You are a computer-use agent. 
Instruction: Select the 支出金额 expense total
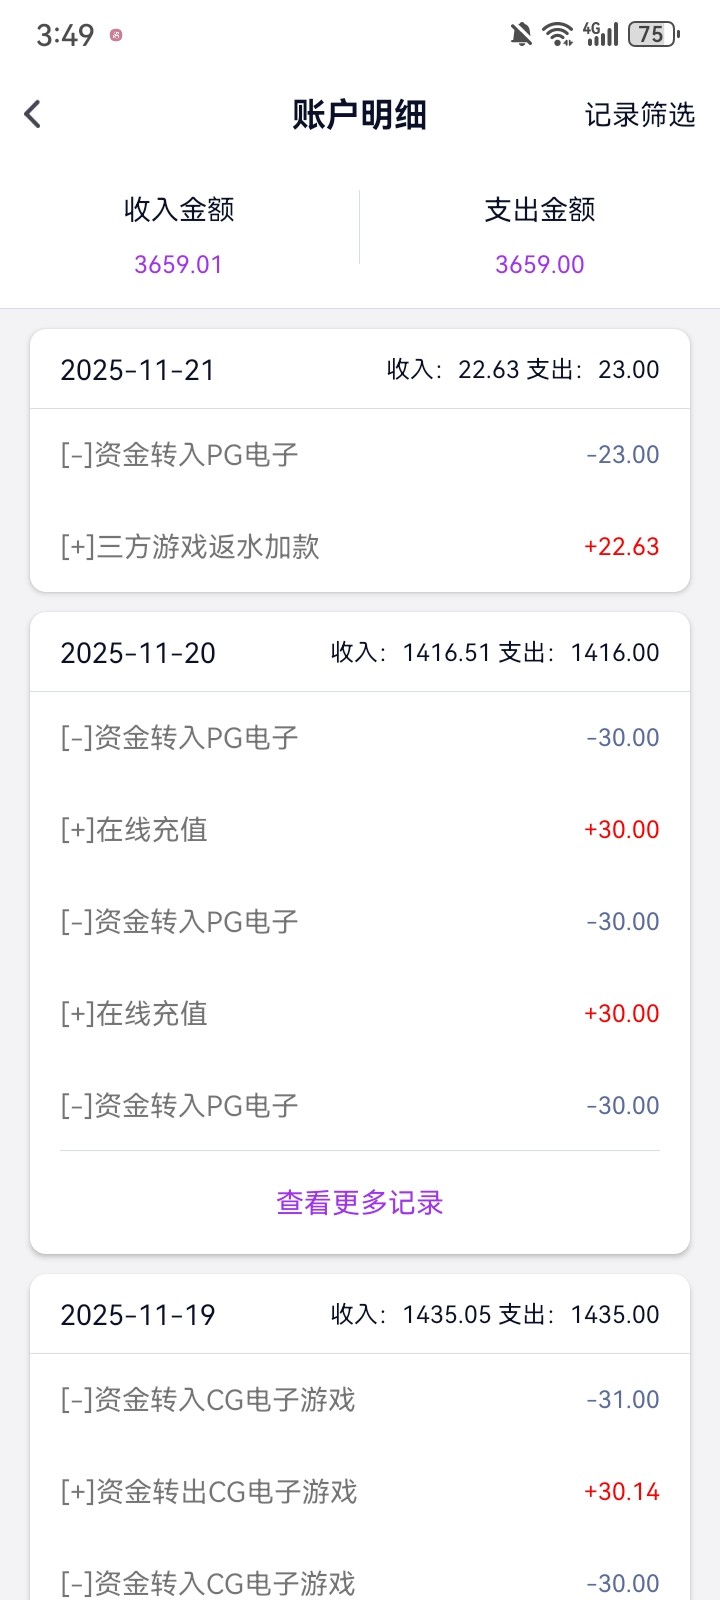(540, 210)
